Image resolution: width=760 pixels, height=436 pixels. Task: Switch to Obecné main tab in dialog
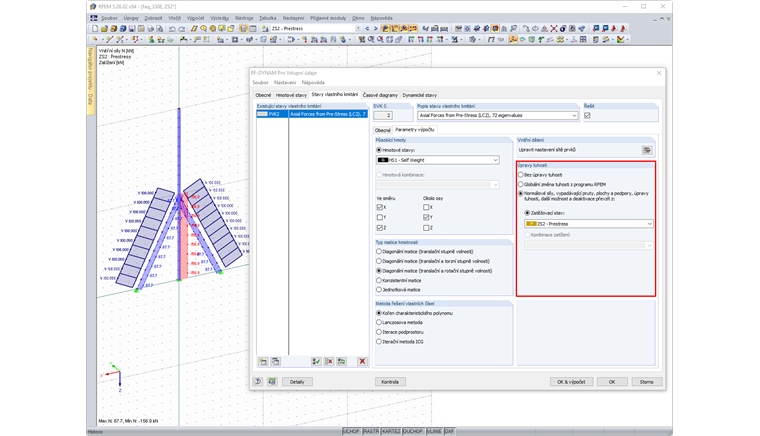click(263, 95)
